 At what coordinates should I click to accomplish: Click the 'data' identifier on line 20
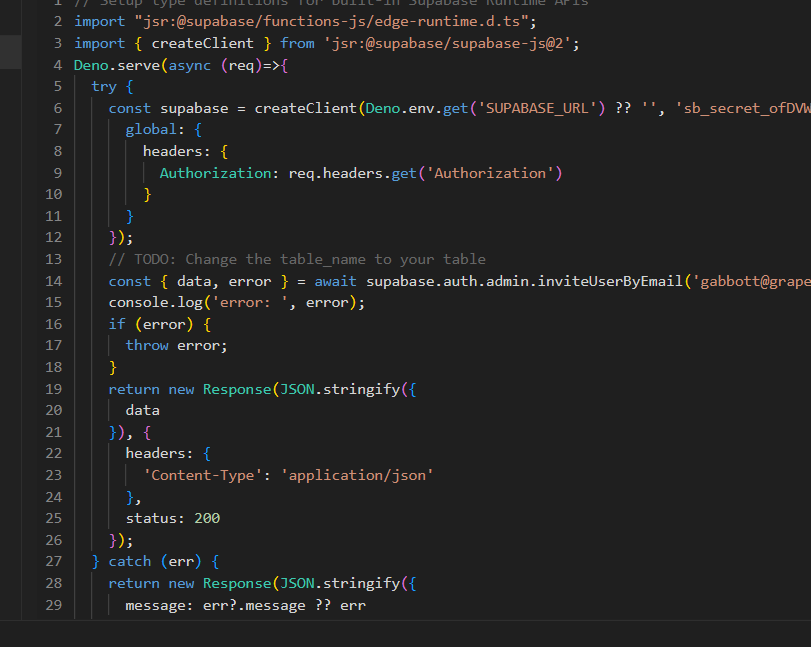143,411
